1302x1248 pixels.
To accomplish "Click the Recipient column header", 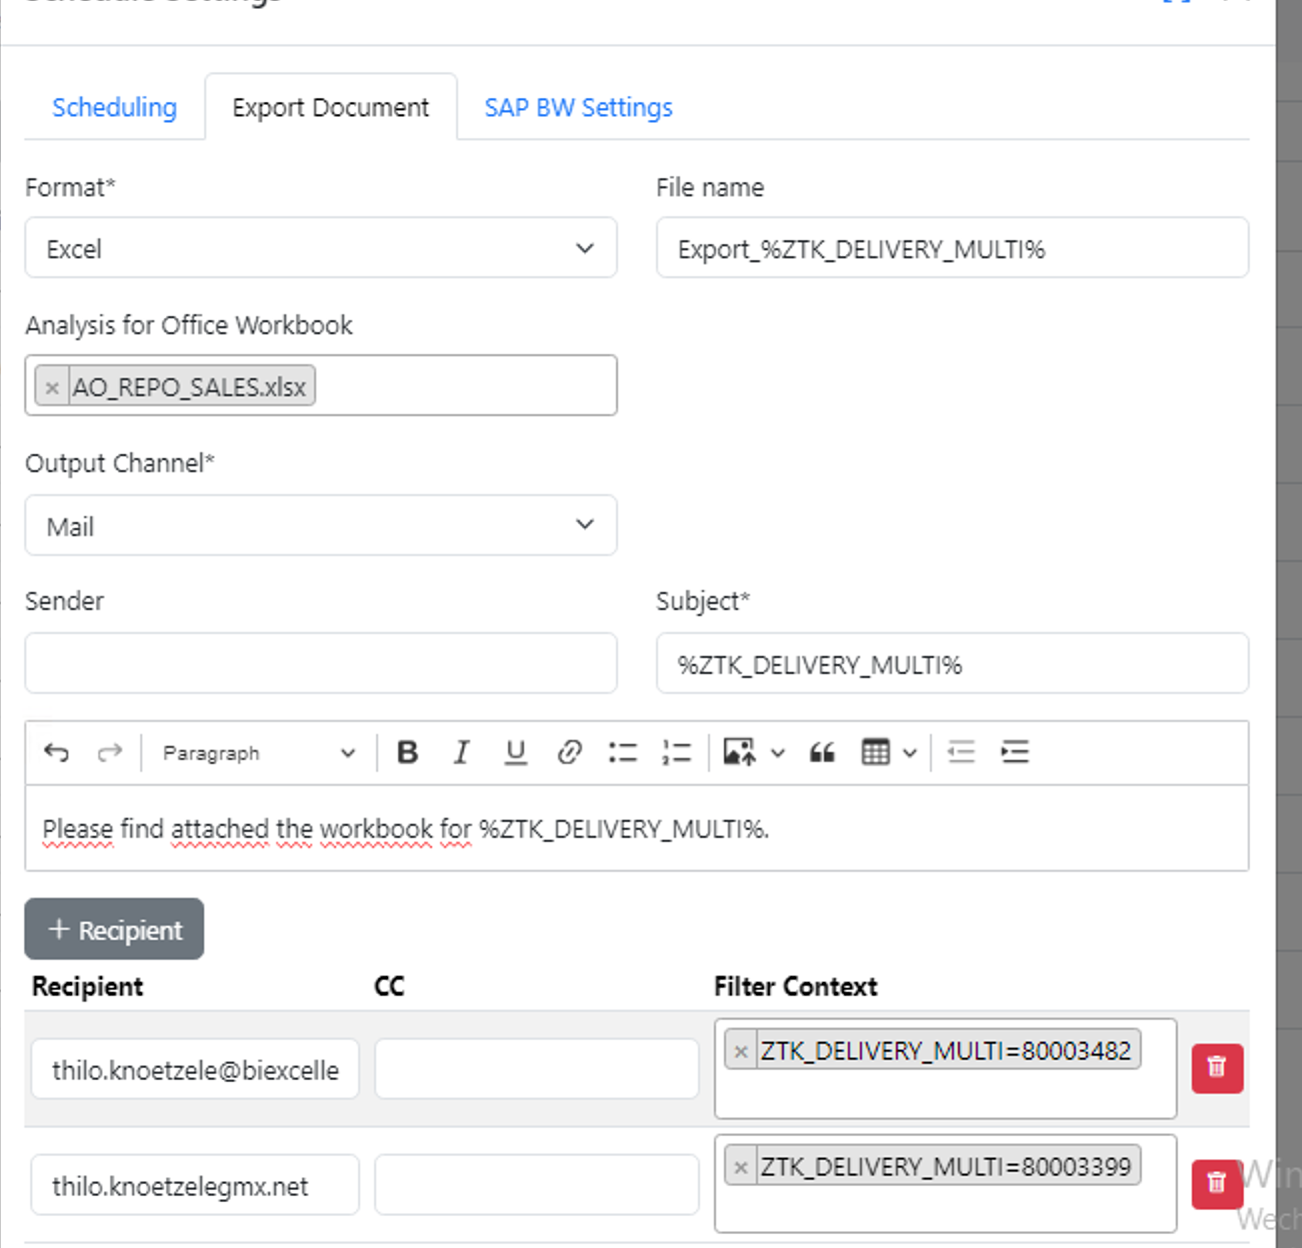I will [88, 986].
